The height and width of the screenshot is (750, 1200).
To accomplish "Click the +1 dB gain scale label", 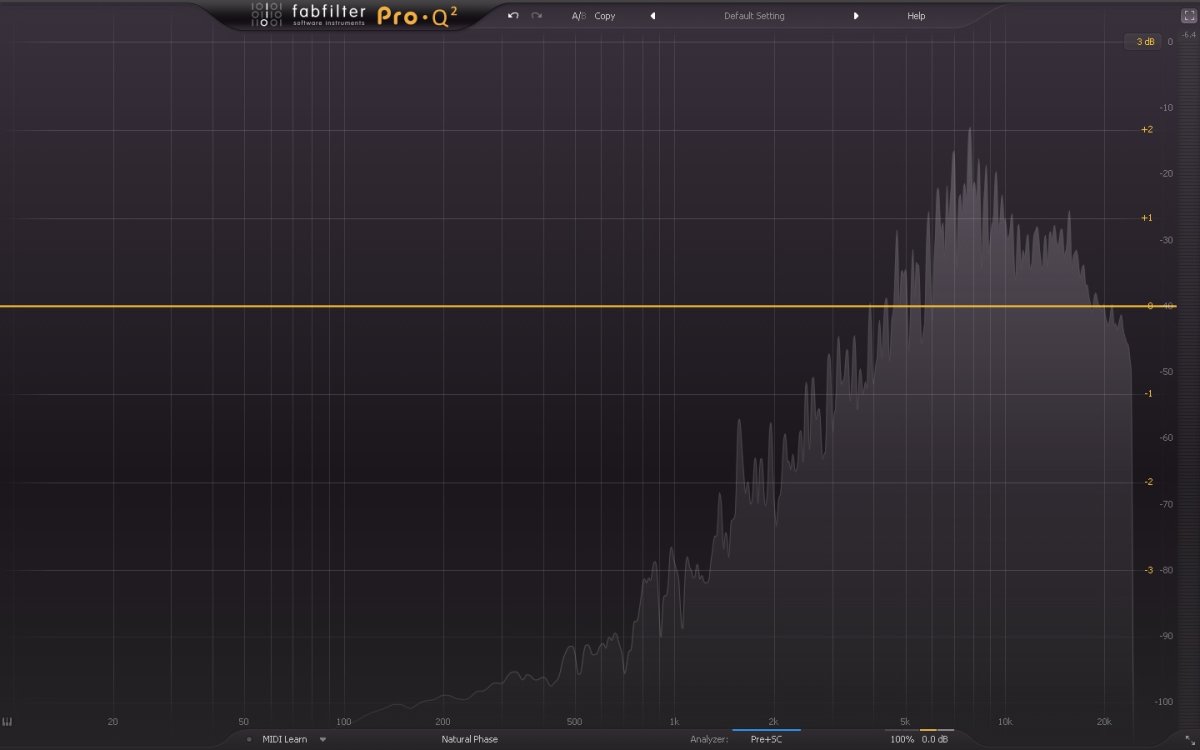I will 1147,218.
